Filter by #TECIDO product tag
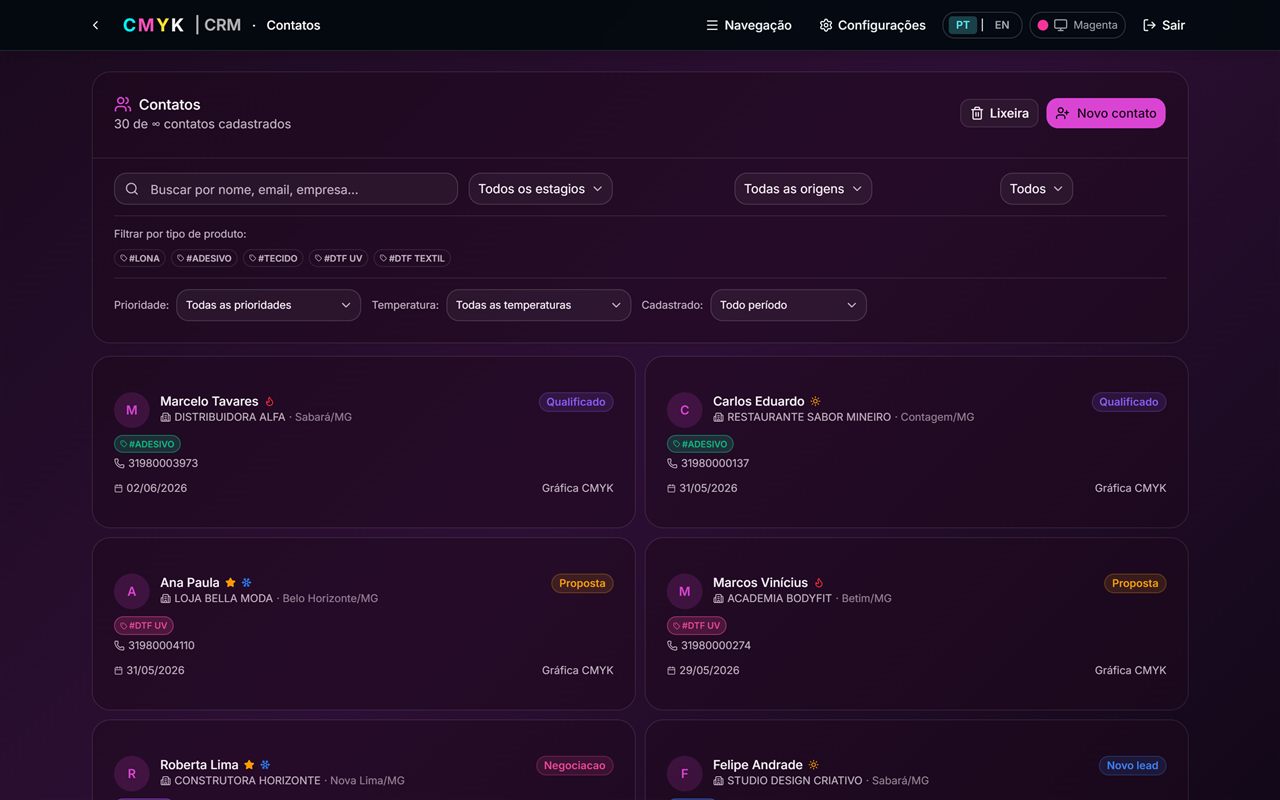 273,258
